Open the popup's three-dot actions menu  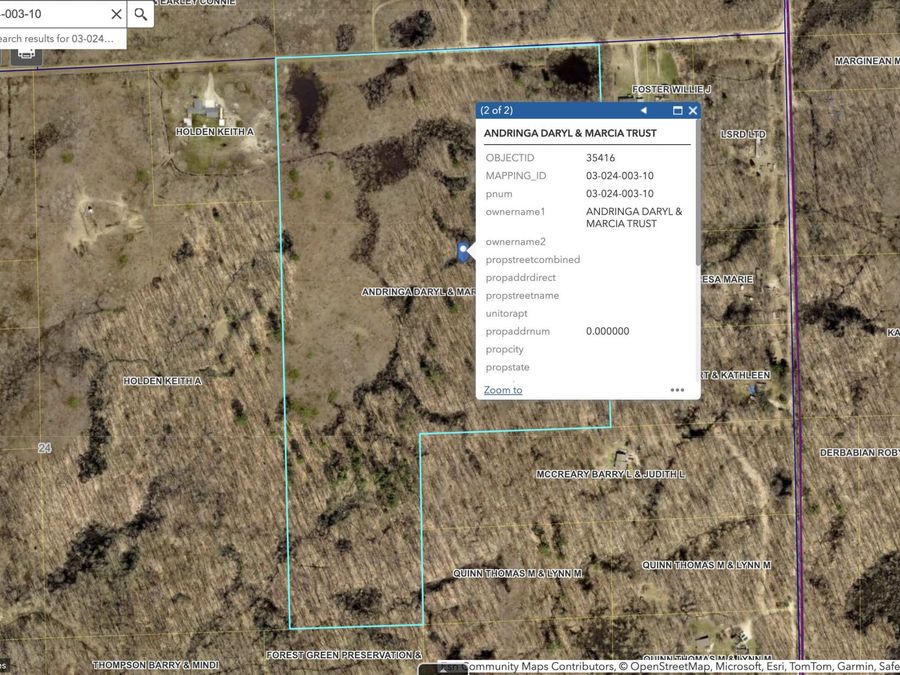(677, 390)
